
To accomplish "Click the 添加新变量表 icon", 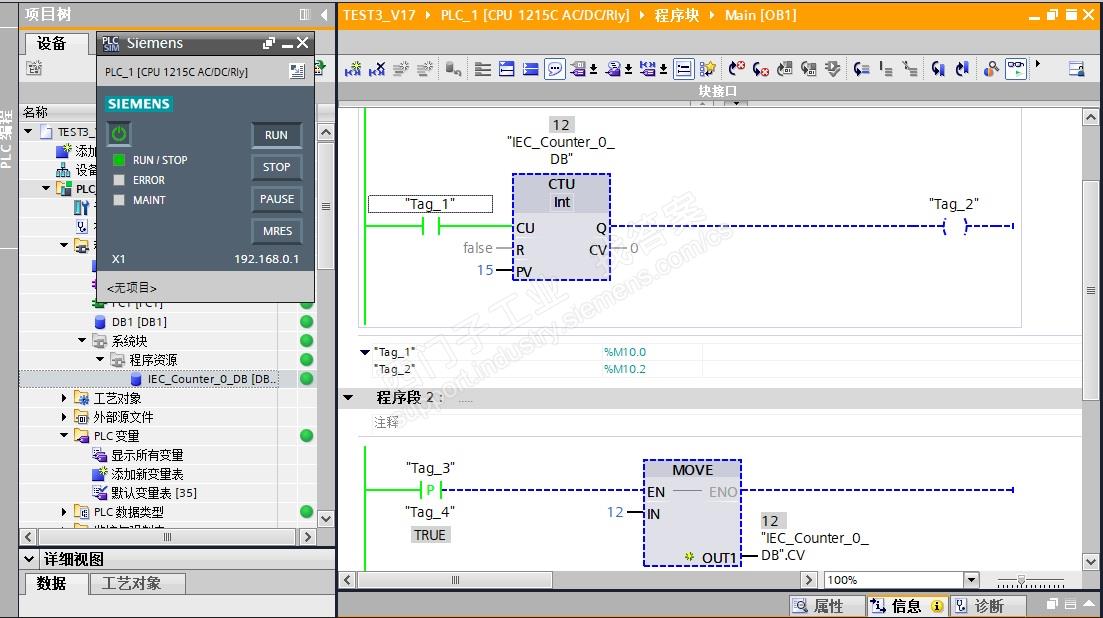I will click(x=99, y=474).
